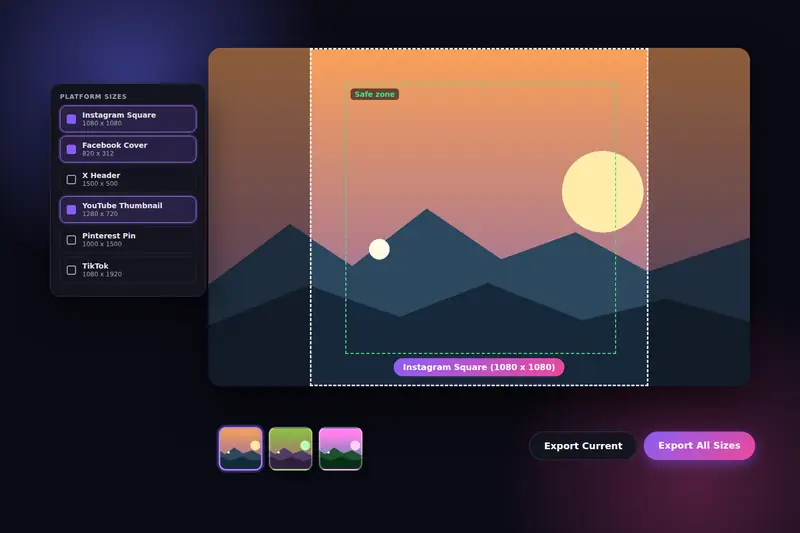The width and height of the screenshot is (800, 533).
Task: Click the small white moon in canvas
Action: click(x=379, y=249)
